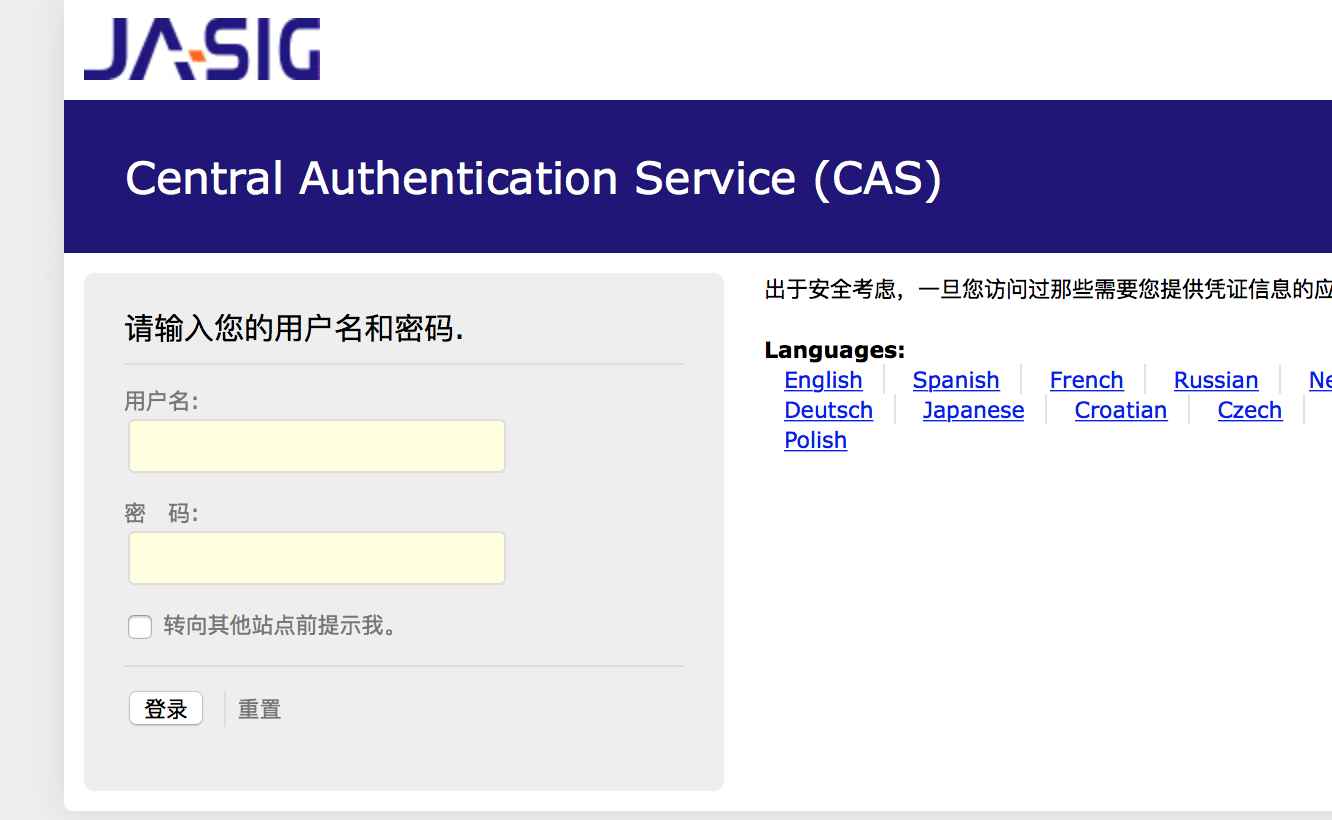This screenshot has height=820, width=1332.
Task: Click the Central Authentication Service header title
Action: 533,178
